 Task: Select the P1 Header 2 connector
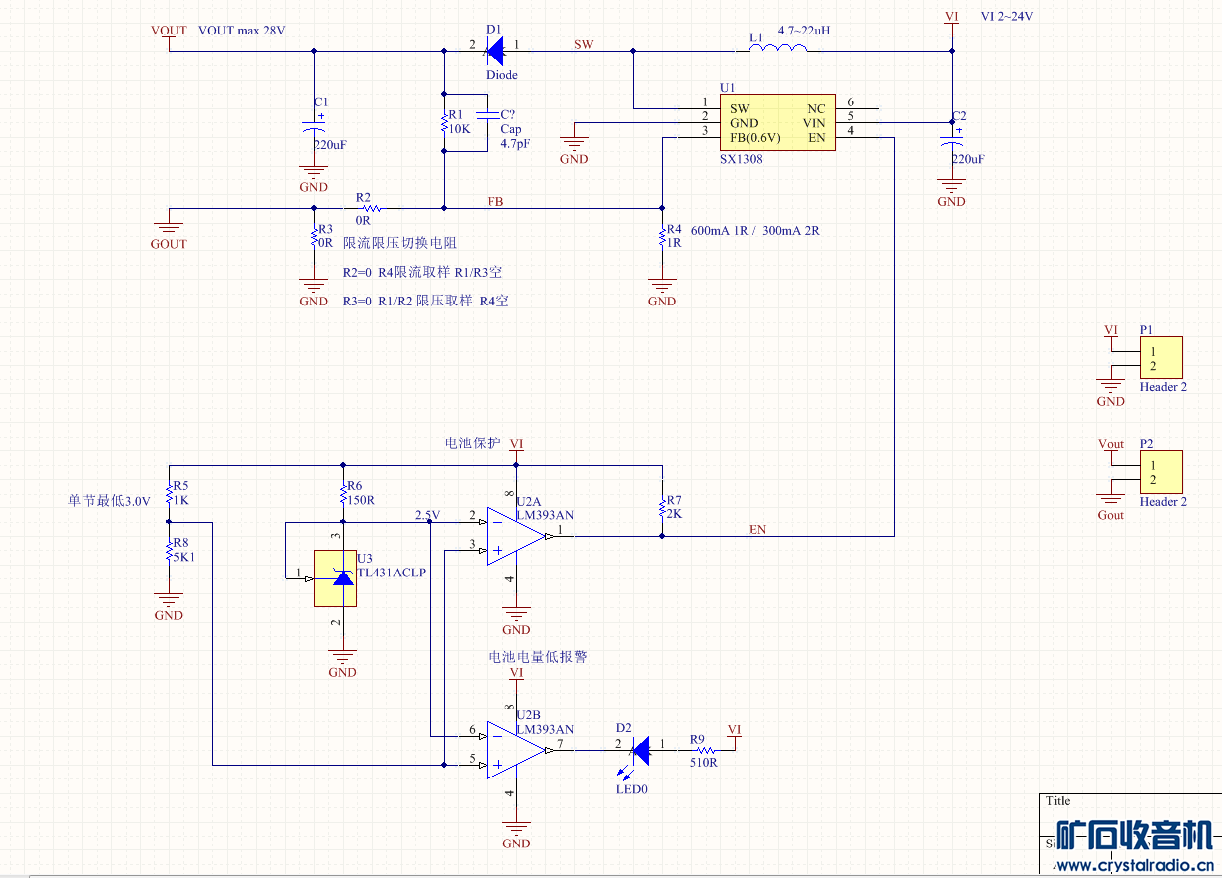1160,358
